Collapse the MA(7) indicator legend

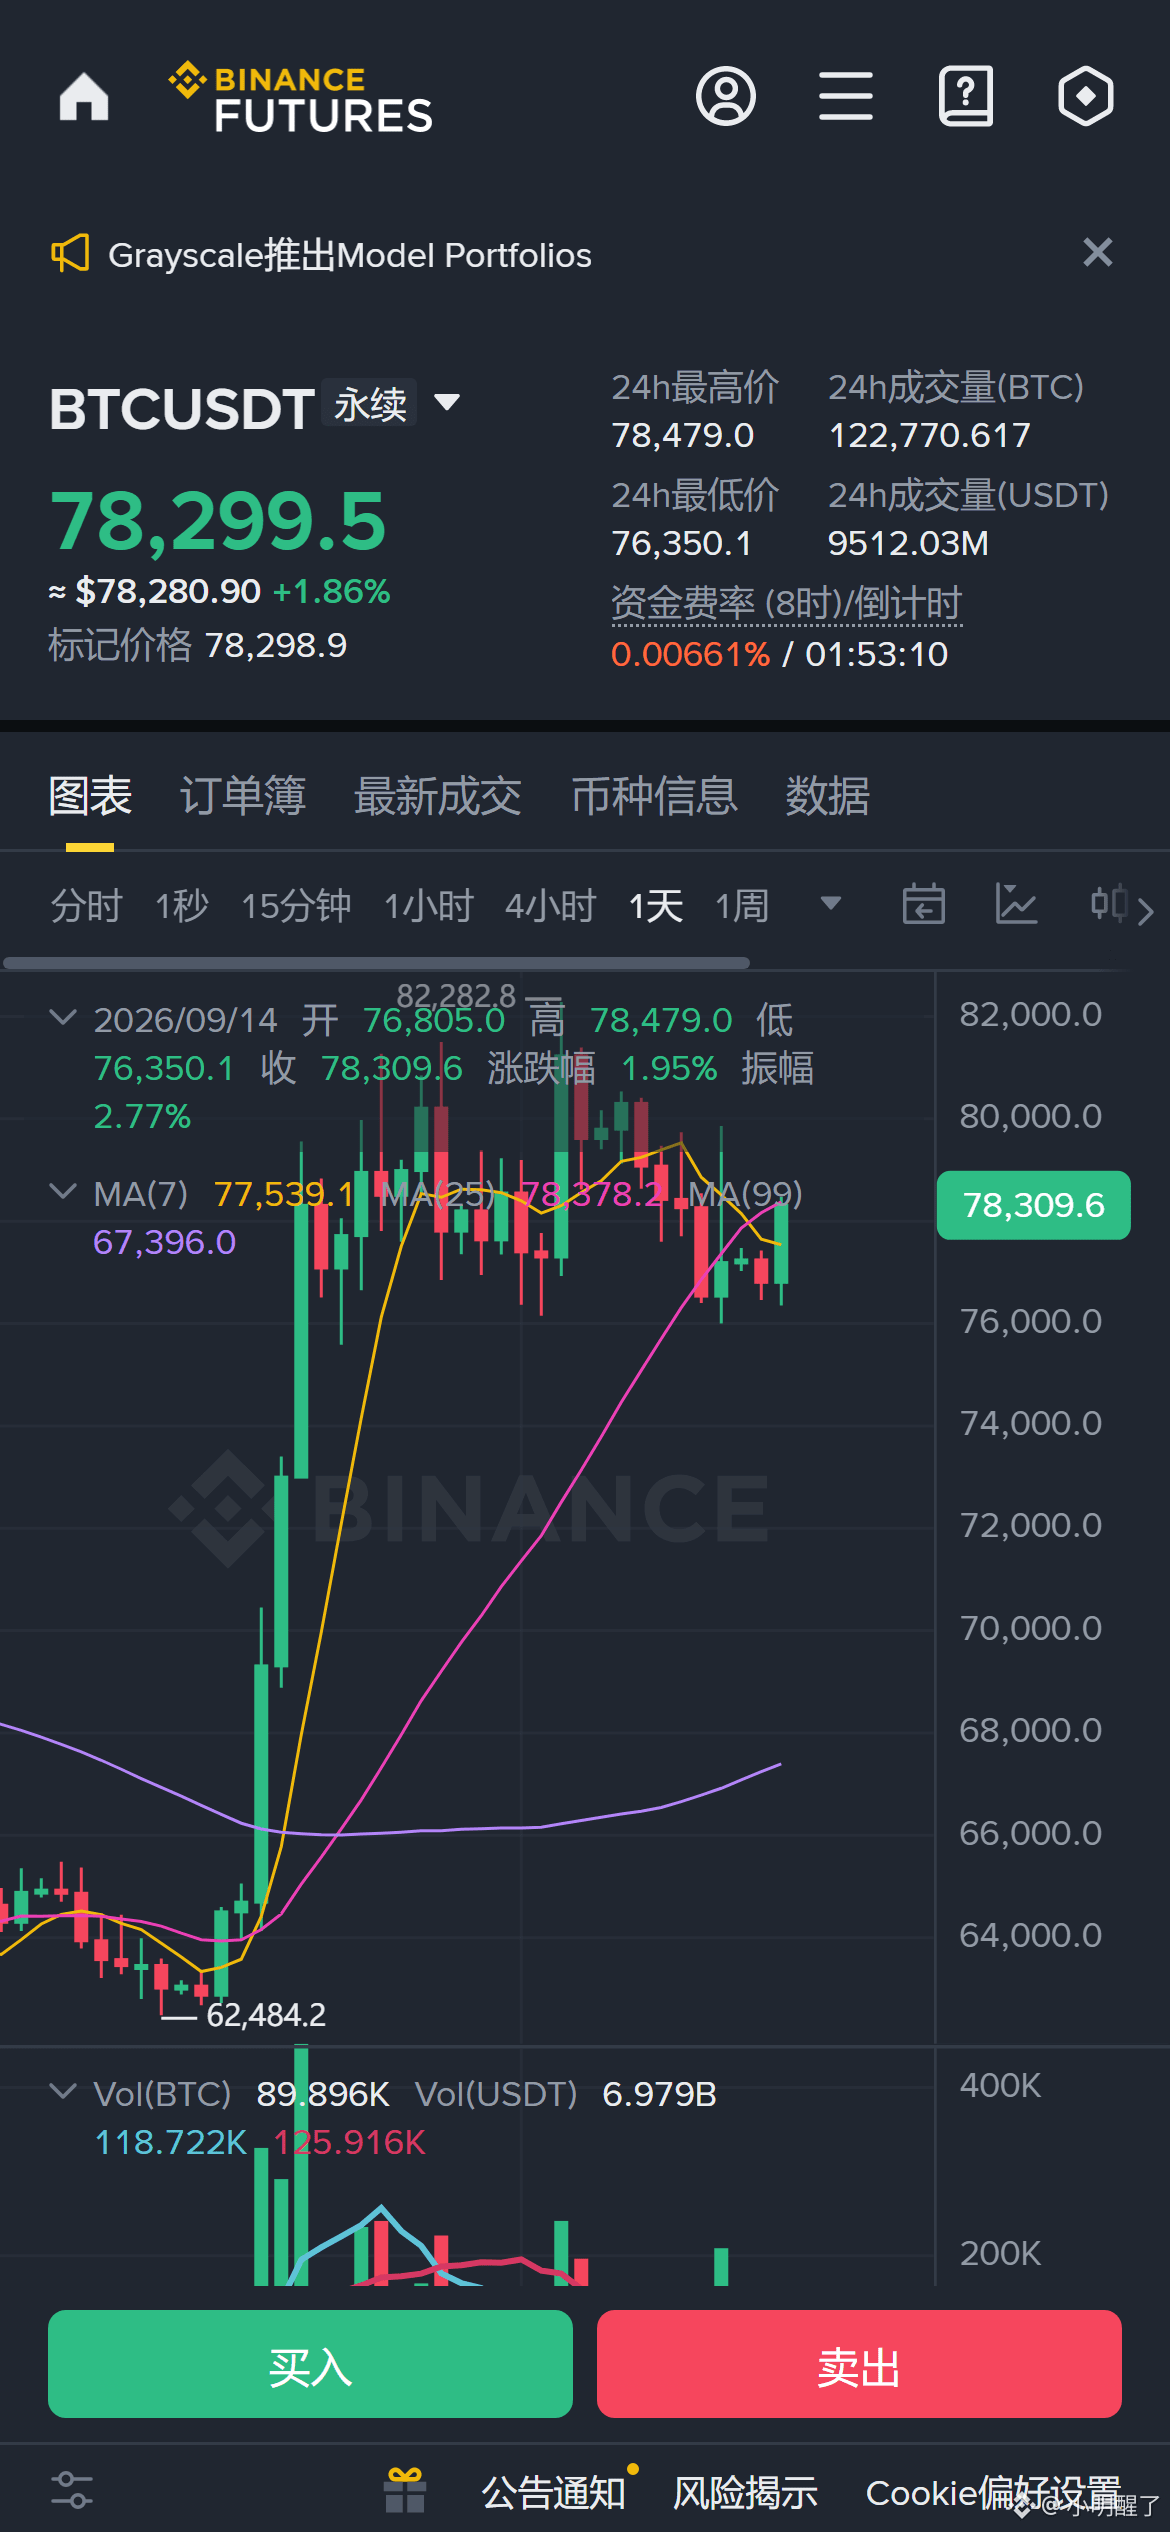(63, 1191)
